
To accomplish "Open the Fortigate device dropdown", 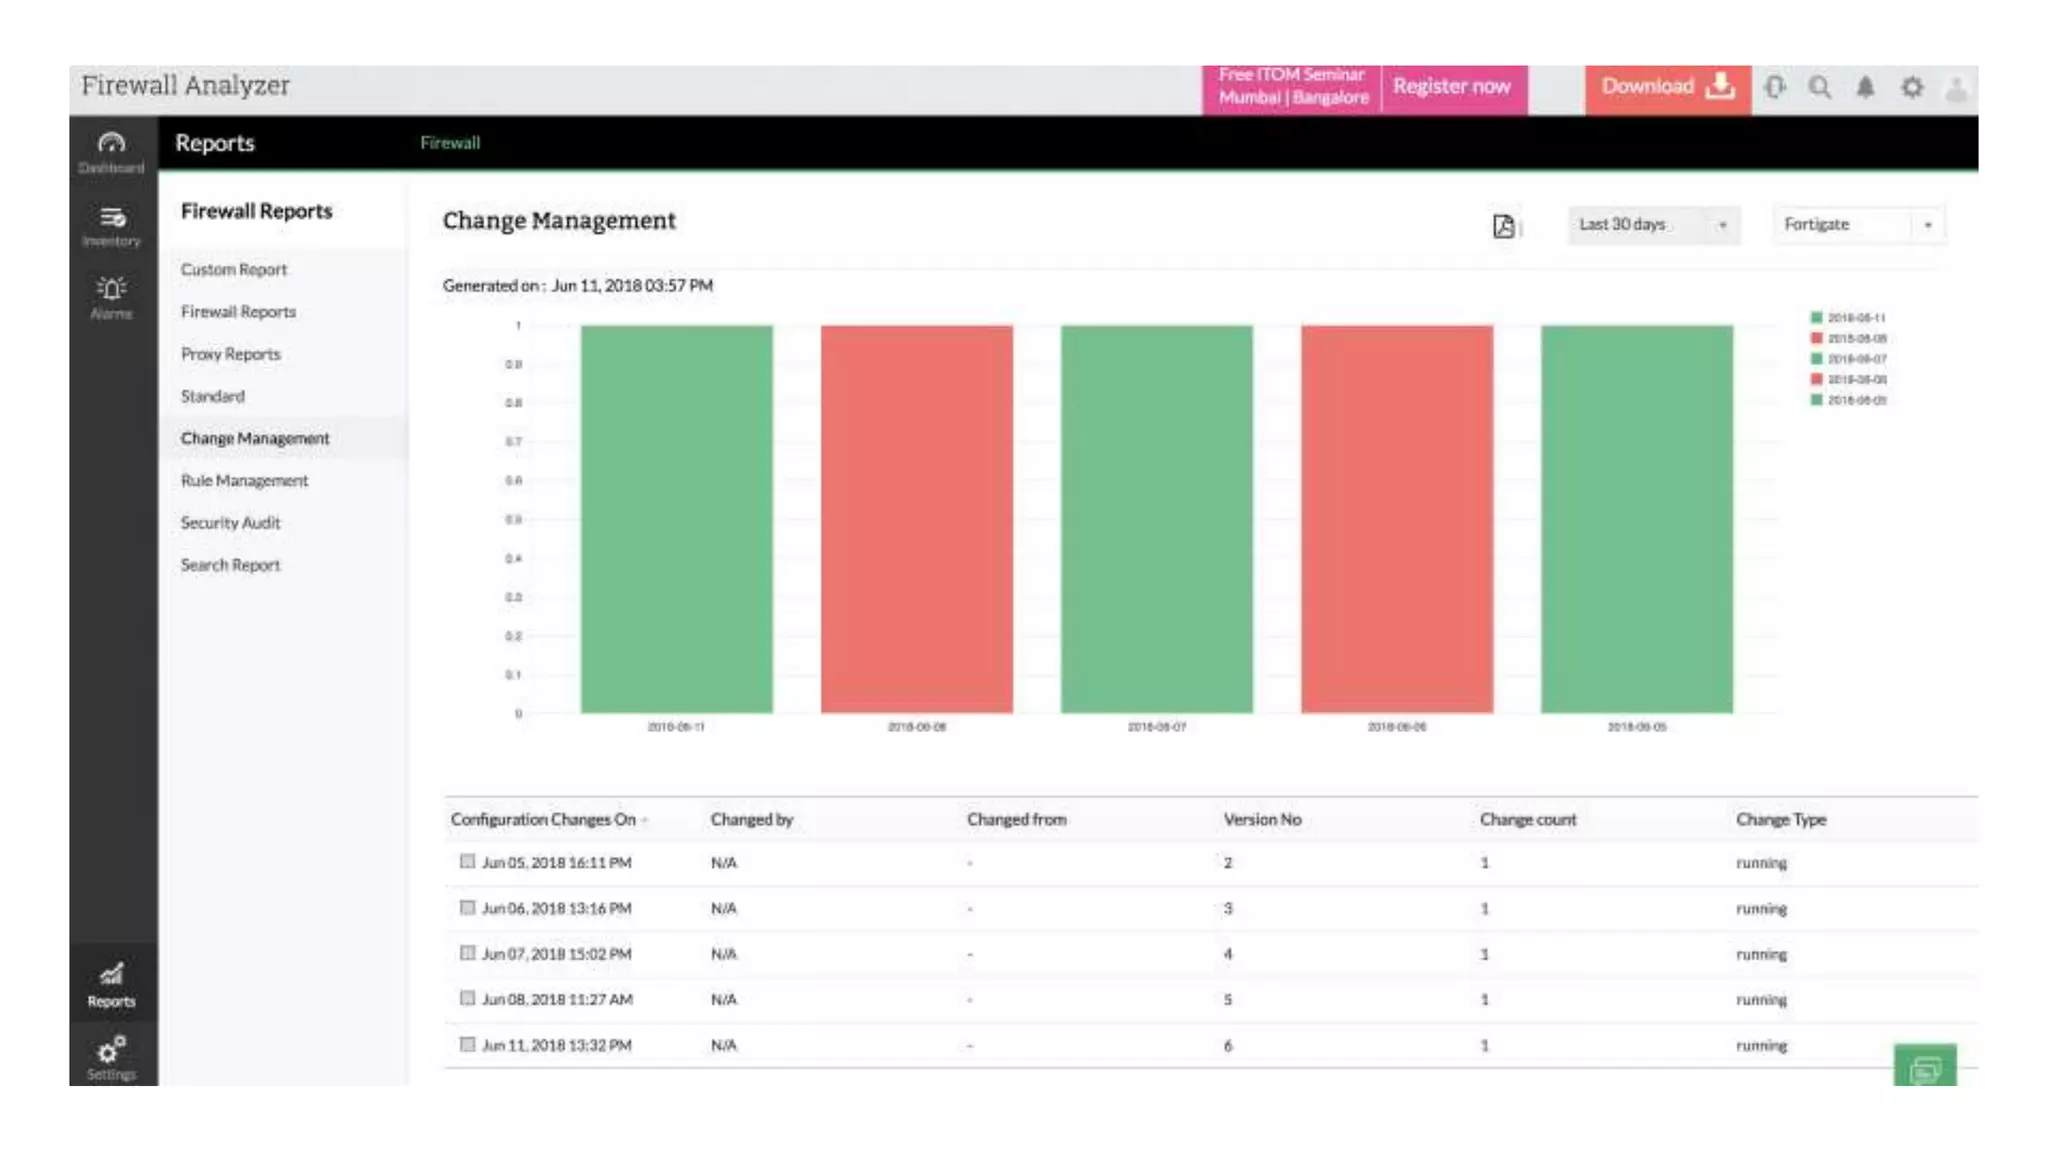I will [1858, 225].
